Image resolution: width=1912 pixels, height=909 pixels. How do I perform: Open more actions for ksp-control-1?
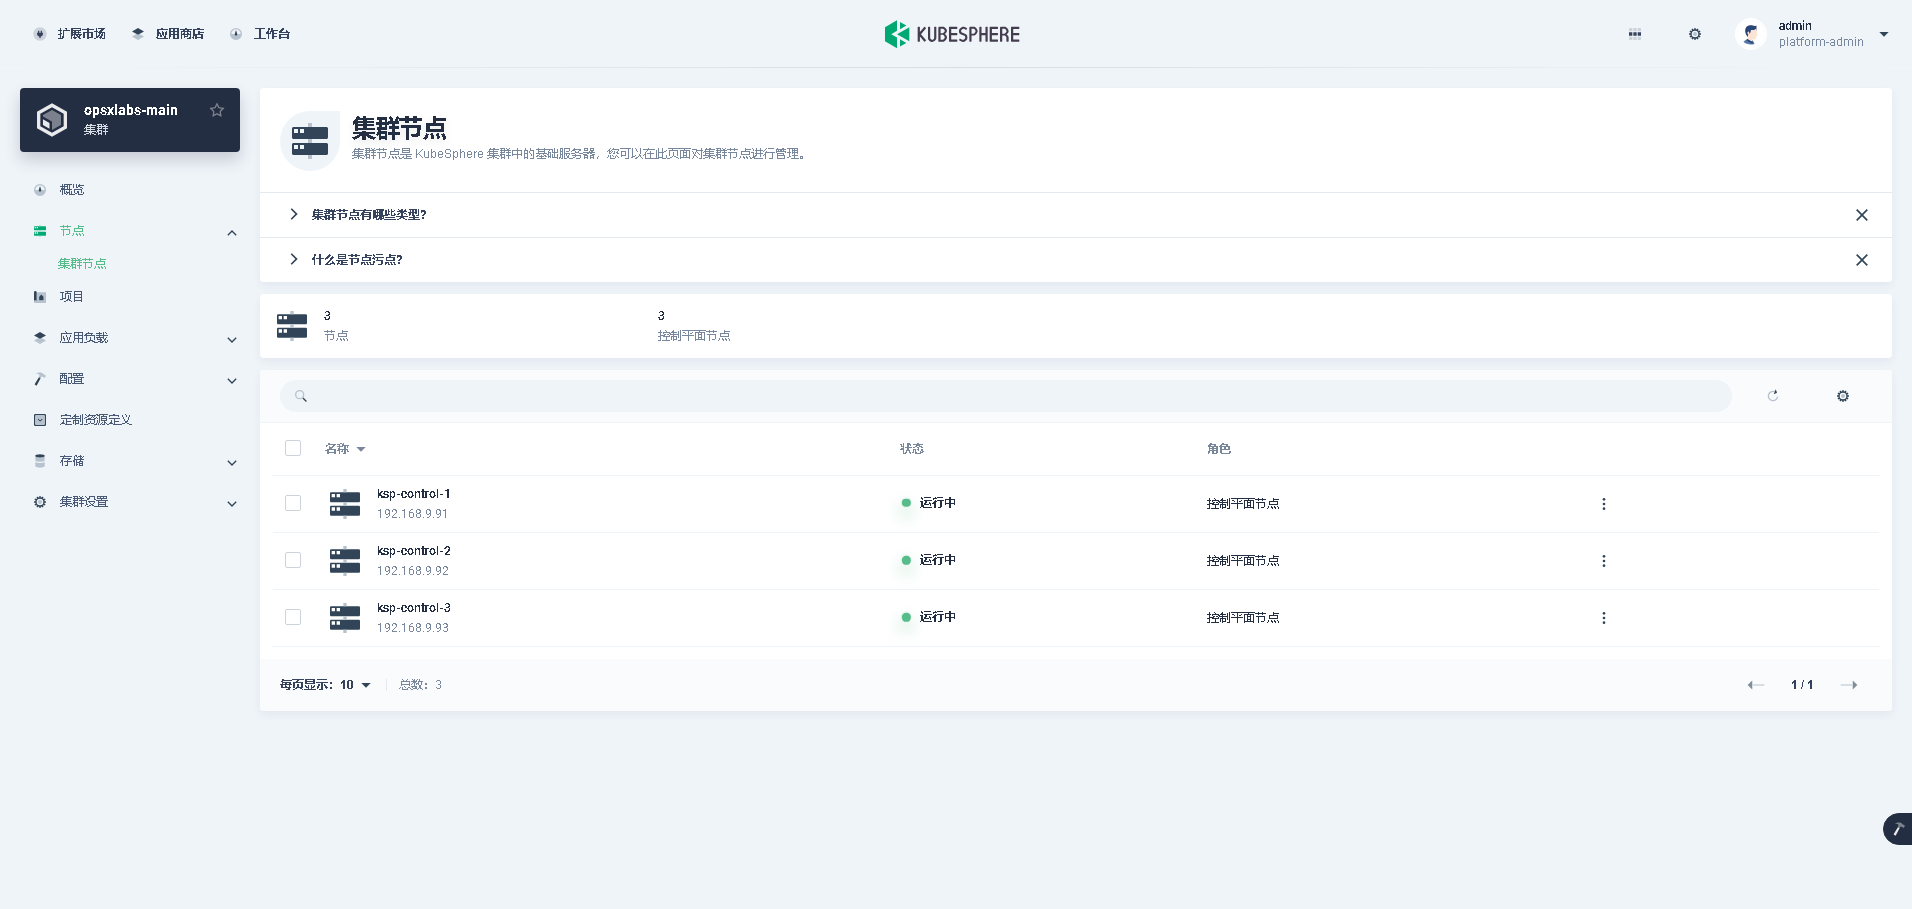pyautogui.click(x=1604, y=504)
